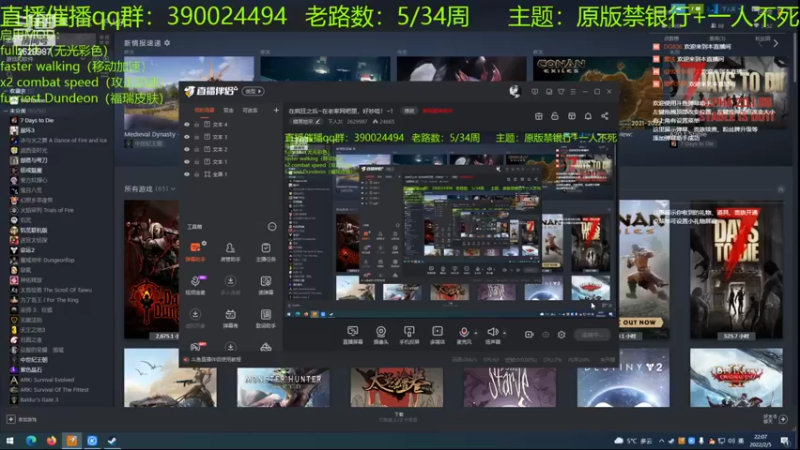Switch to Steam from the taskbar
This screenshot has width=800, height=450.
click(x=112, y=441)
